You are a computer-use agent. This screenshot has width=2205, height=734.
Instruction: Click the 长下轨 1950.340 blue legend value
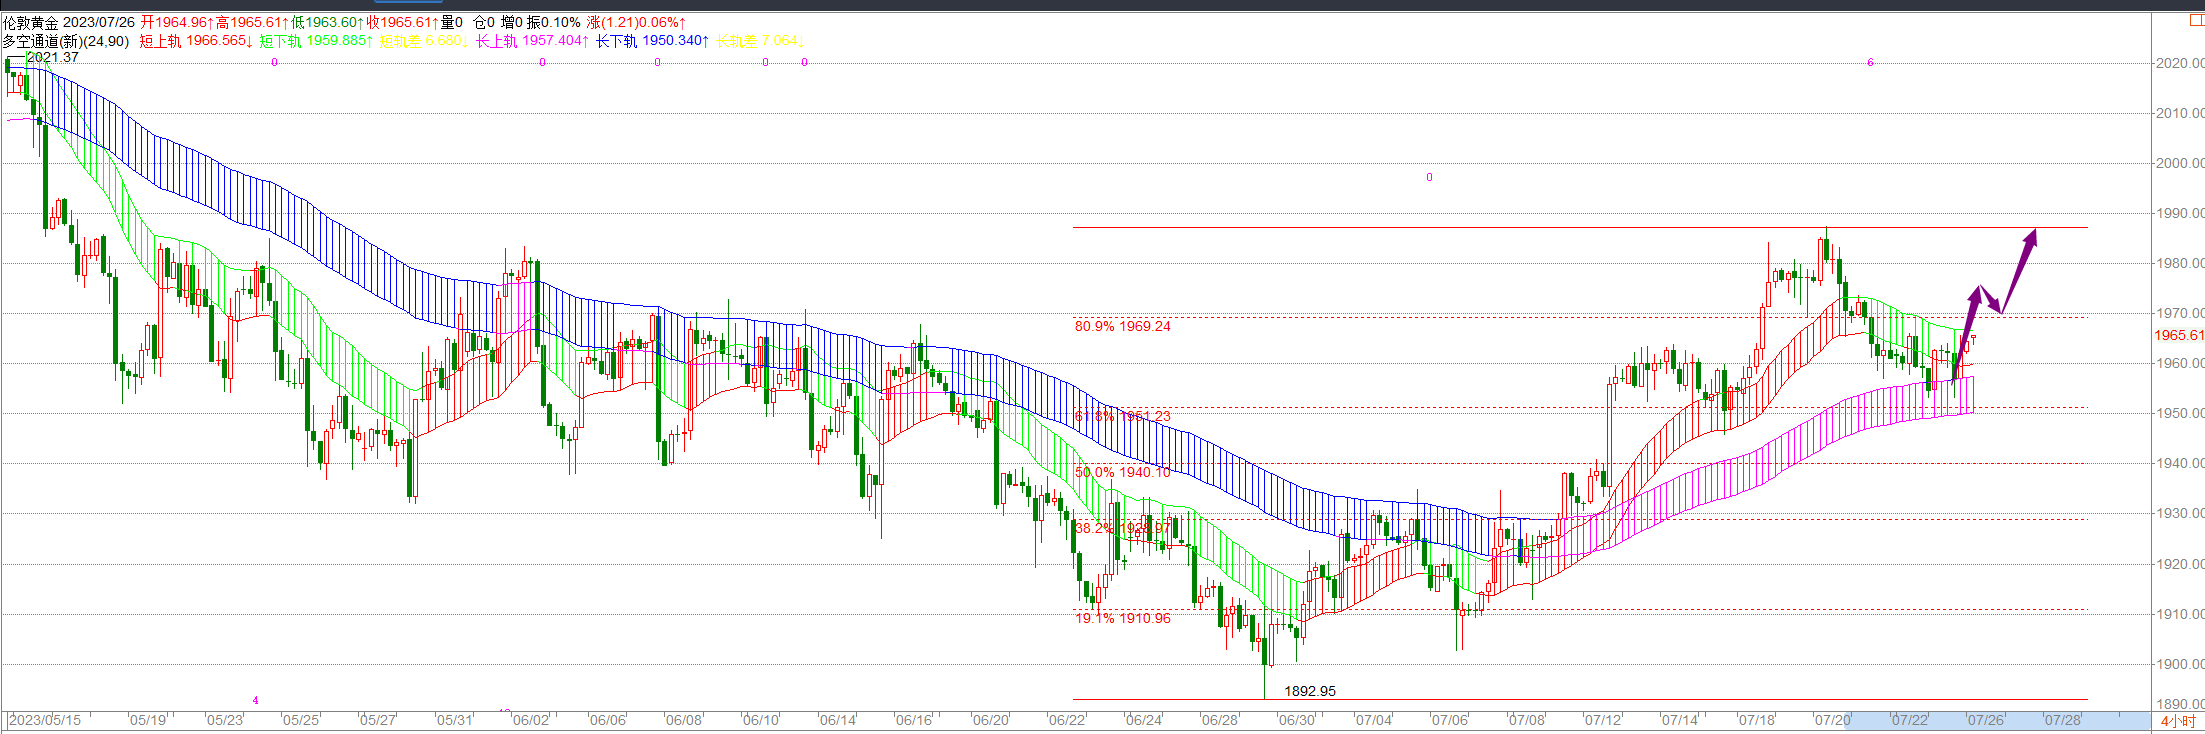point(651,41)
